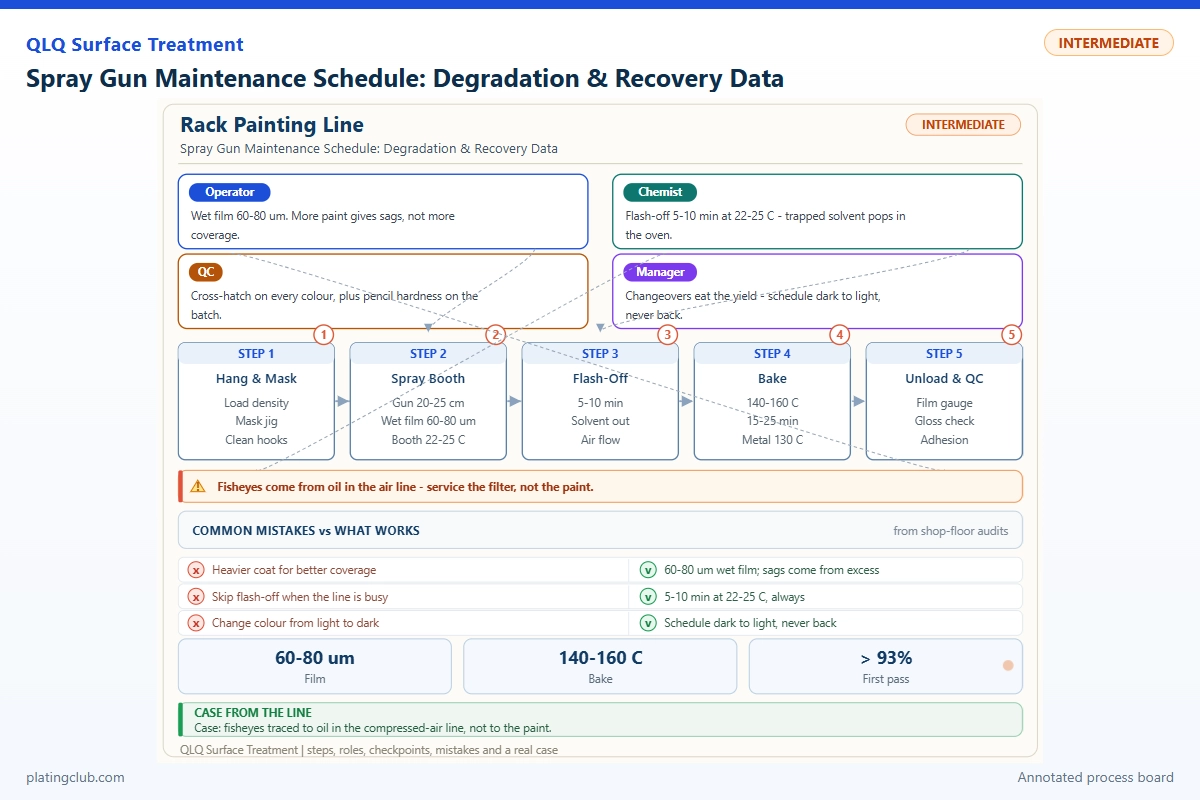1200x800 pixels.
Task: Open the STEP 5 Unload & QC card
Action: [944, 401]
